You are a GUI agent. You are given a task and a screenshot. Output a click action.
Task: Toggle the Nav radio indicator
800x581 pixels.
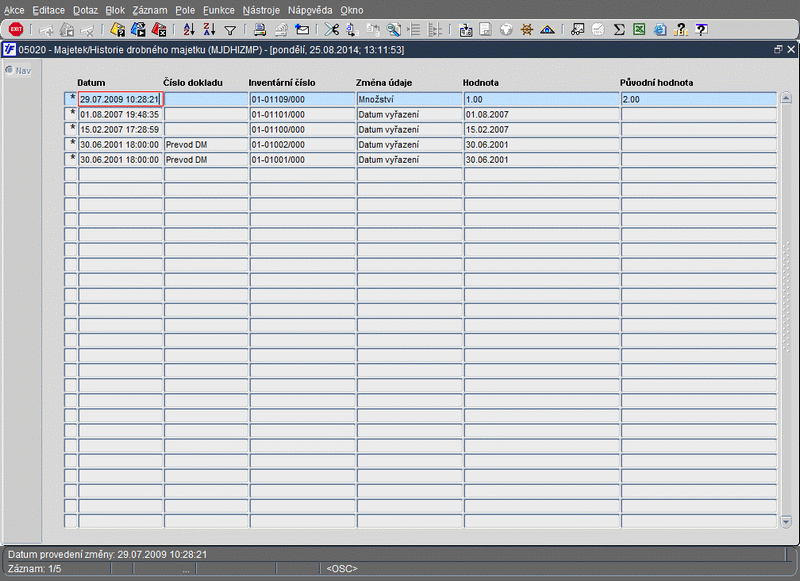pyautogui.click(x=9, y=70)
